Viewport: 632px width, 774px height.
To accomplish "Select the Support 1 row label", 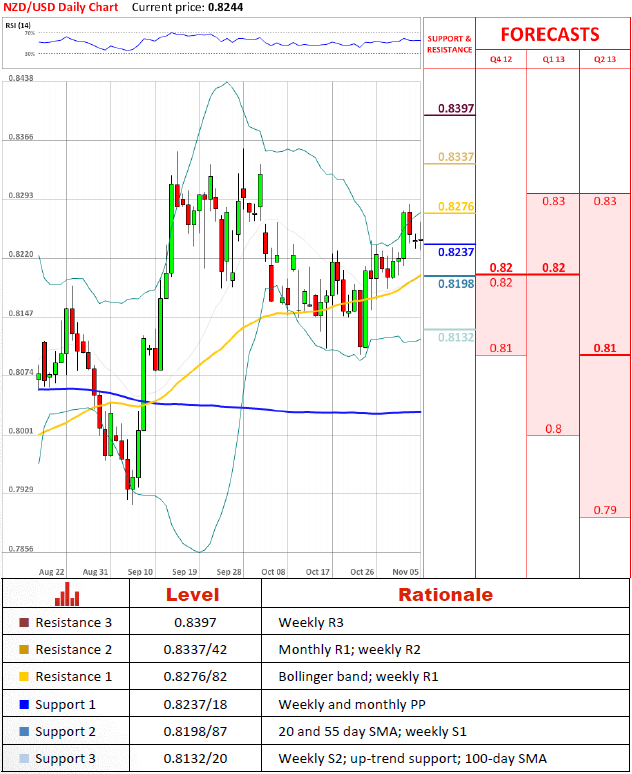I will [65, 705].
